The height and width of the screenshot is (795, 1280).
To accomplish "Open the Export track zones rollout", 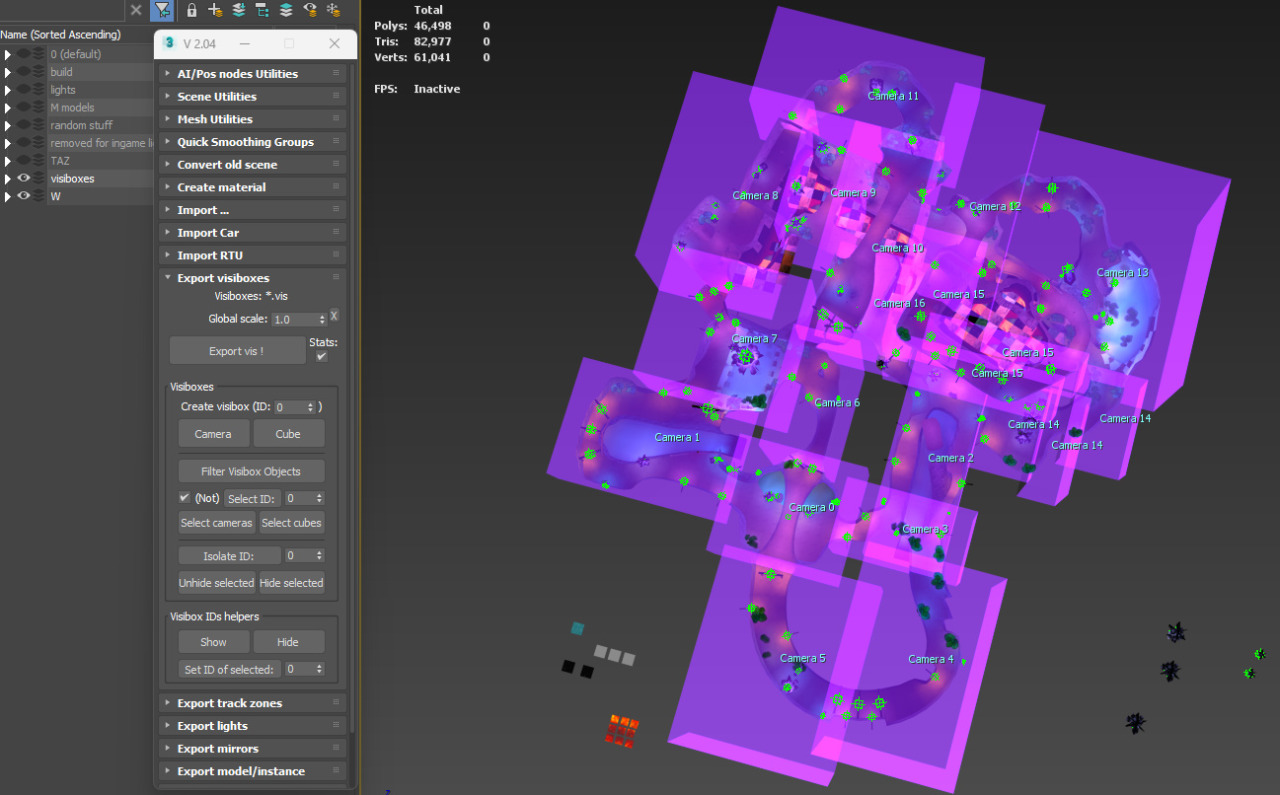I will tap(229, 704).
